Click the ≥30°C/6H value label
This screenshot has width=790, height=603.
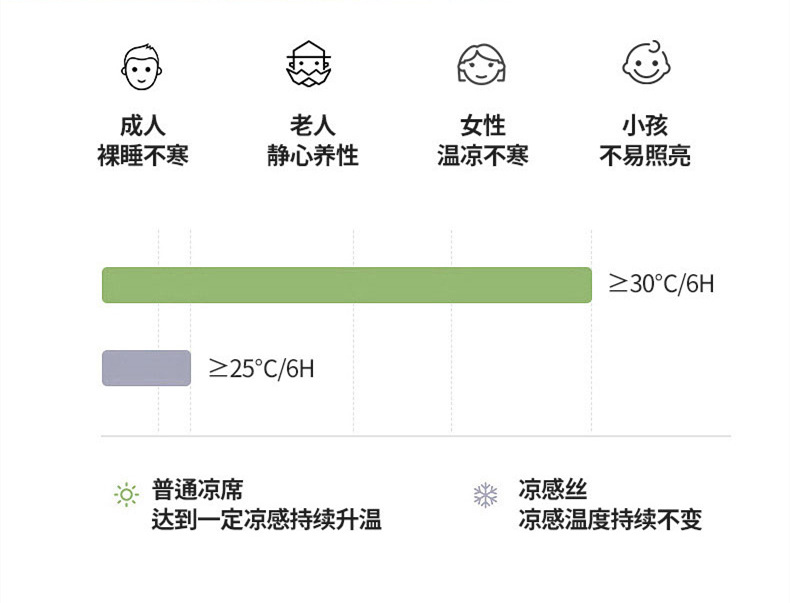662,284
